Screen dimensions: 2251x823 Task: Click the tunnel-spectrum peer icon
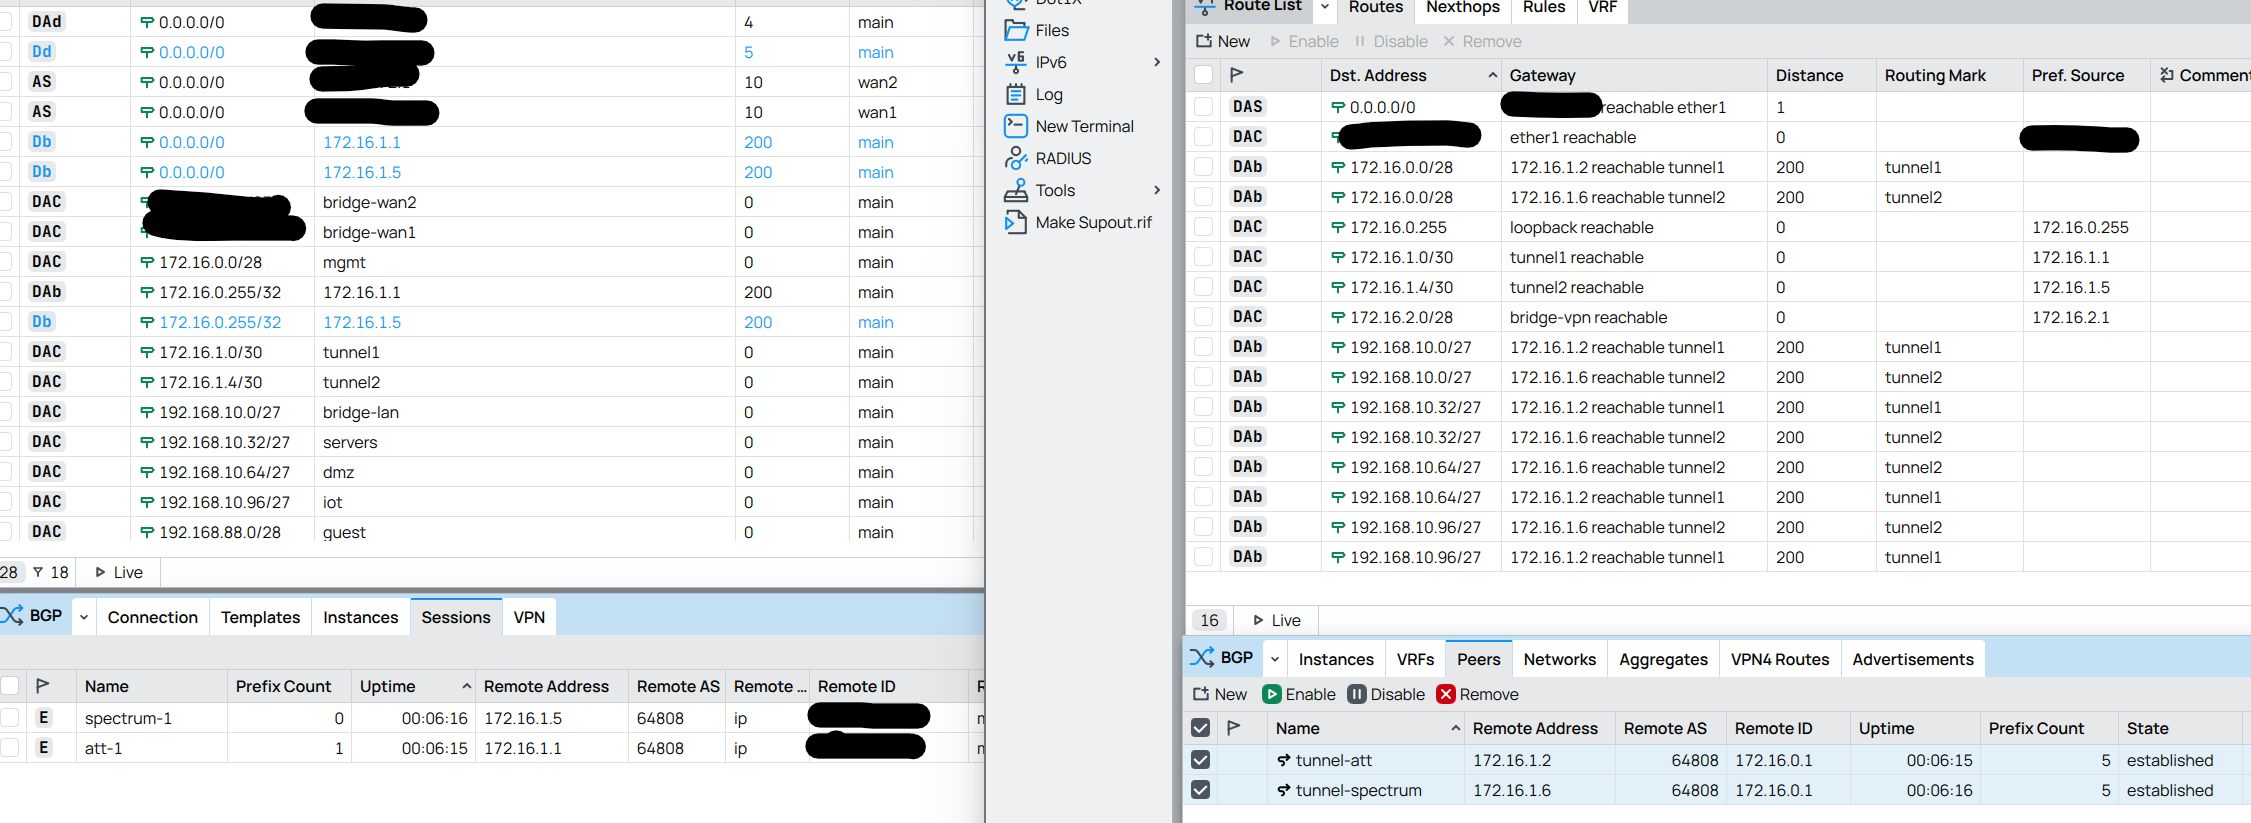coord(1284,790)
